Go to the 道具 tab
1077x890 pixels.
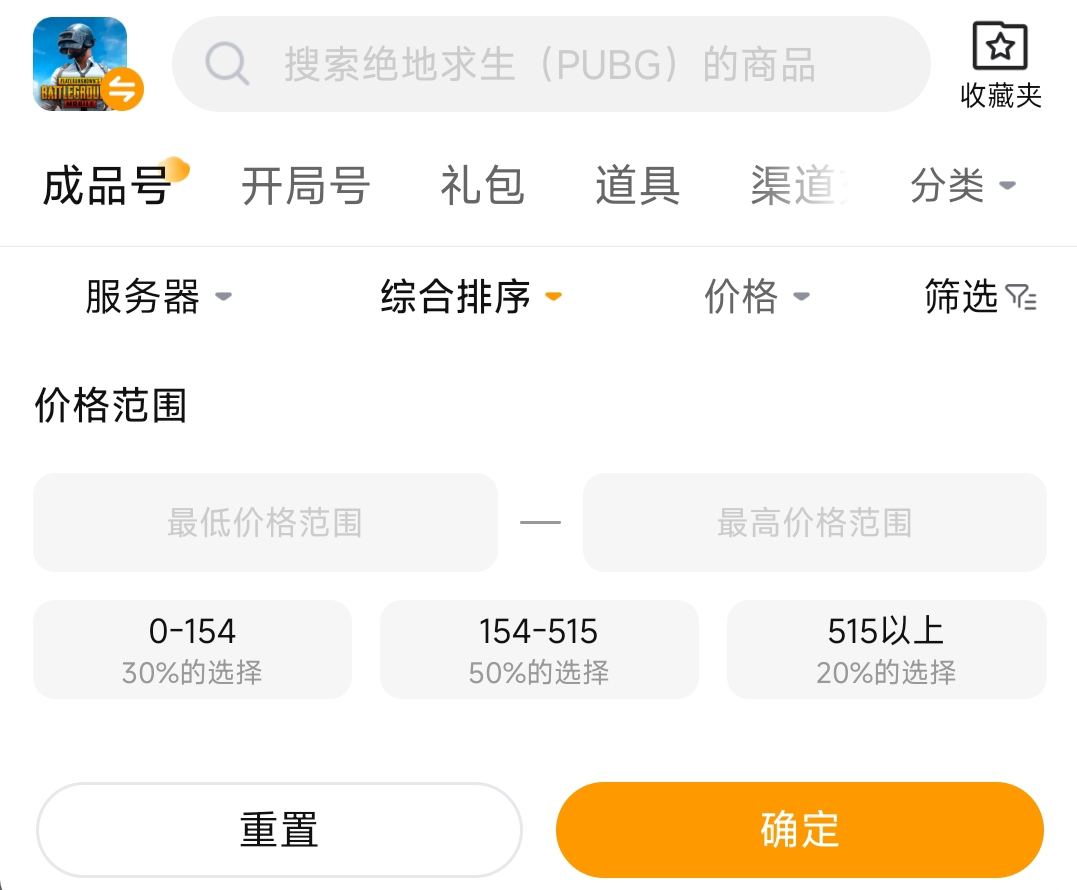[637, 186]
